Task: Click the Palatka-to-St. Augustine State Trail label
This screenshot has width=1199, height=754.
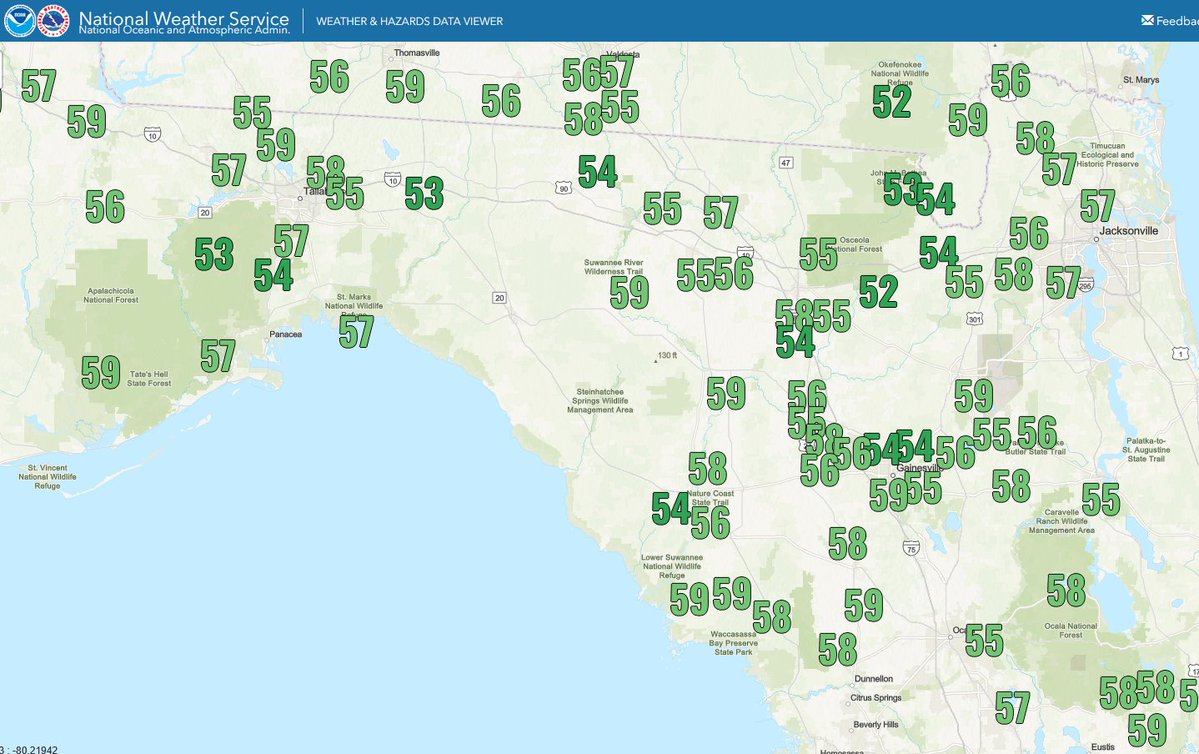Action: click(x=1146, y=450)
